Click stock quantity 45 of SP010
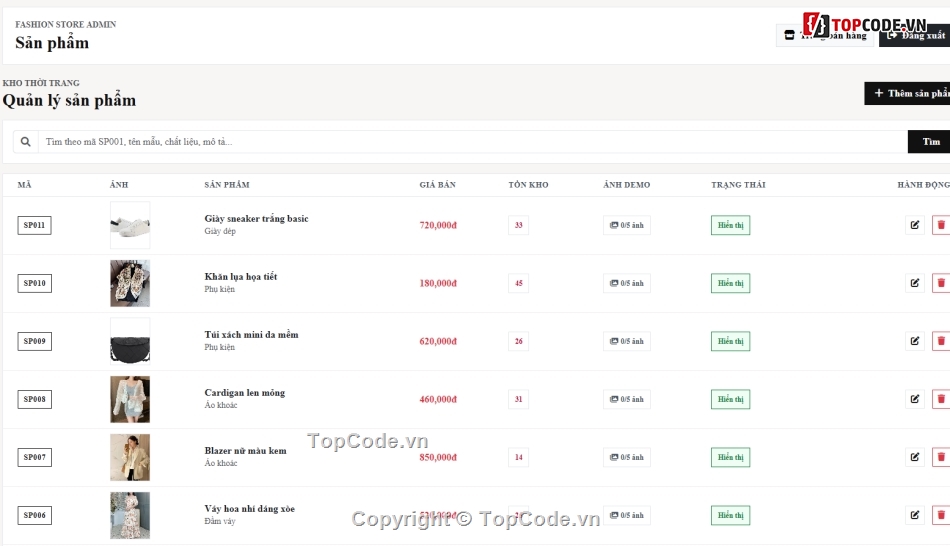950x546 pixels. 519,283
